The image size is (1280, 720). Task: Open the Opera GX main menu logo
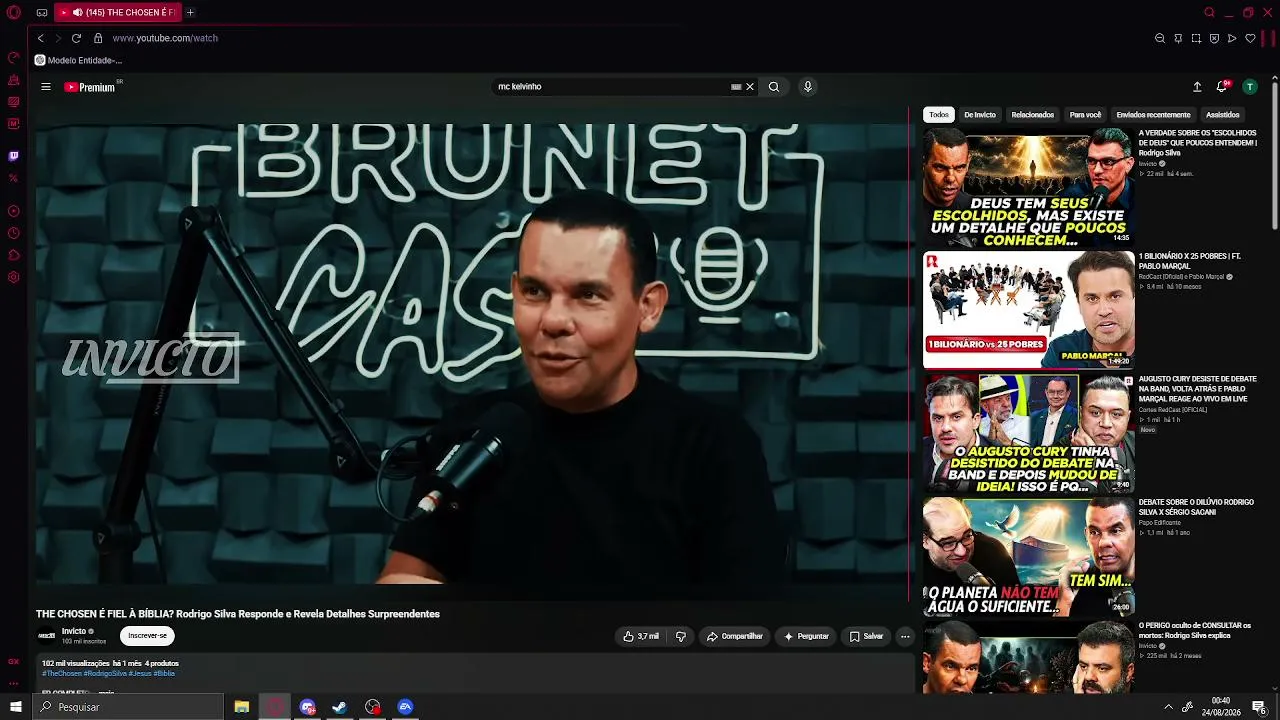coord(14,13)
